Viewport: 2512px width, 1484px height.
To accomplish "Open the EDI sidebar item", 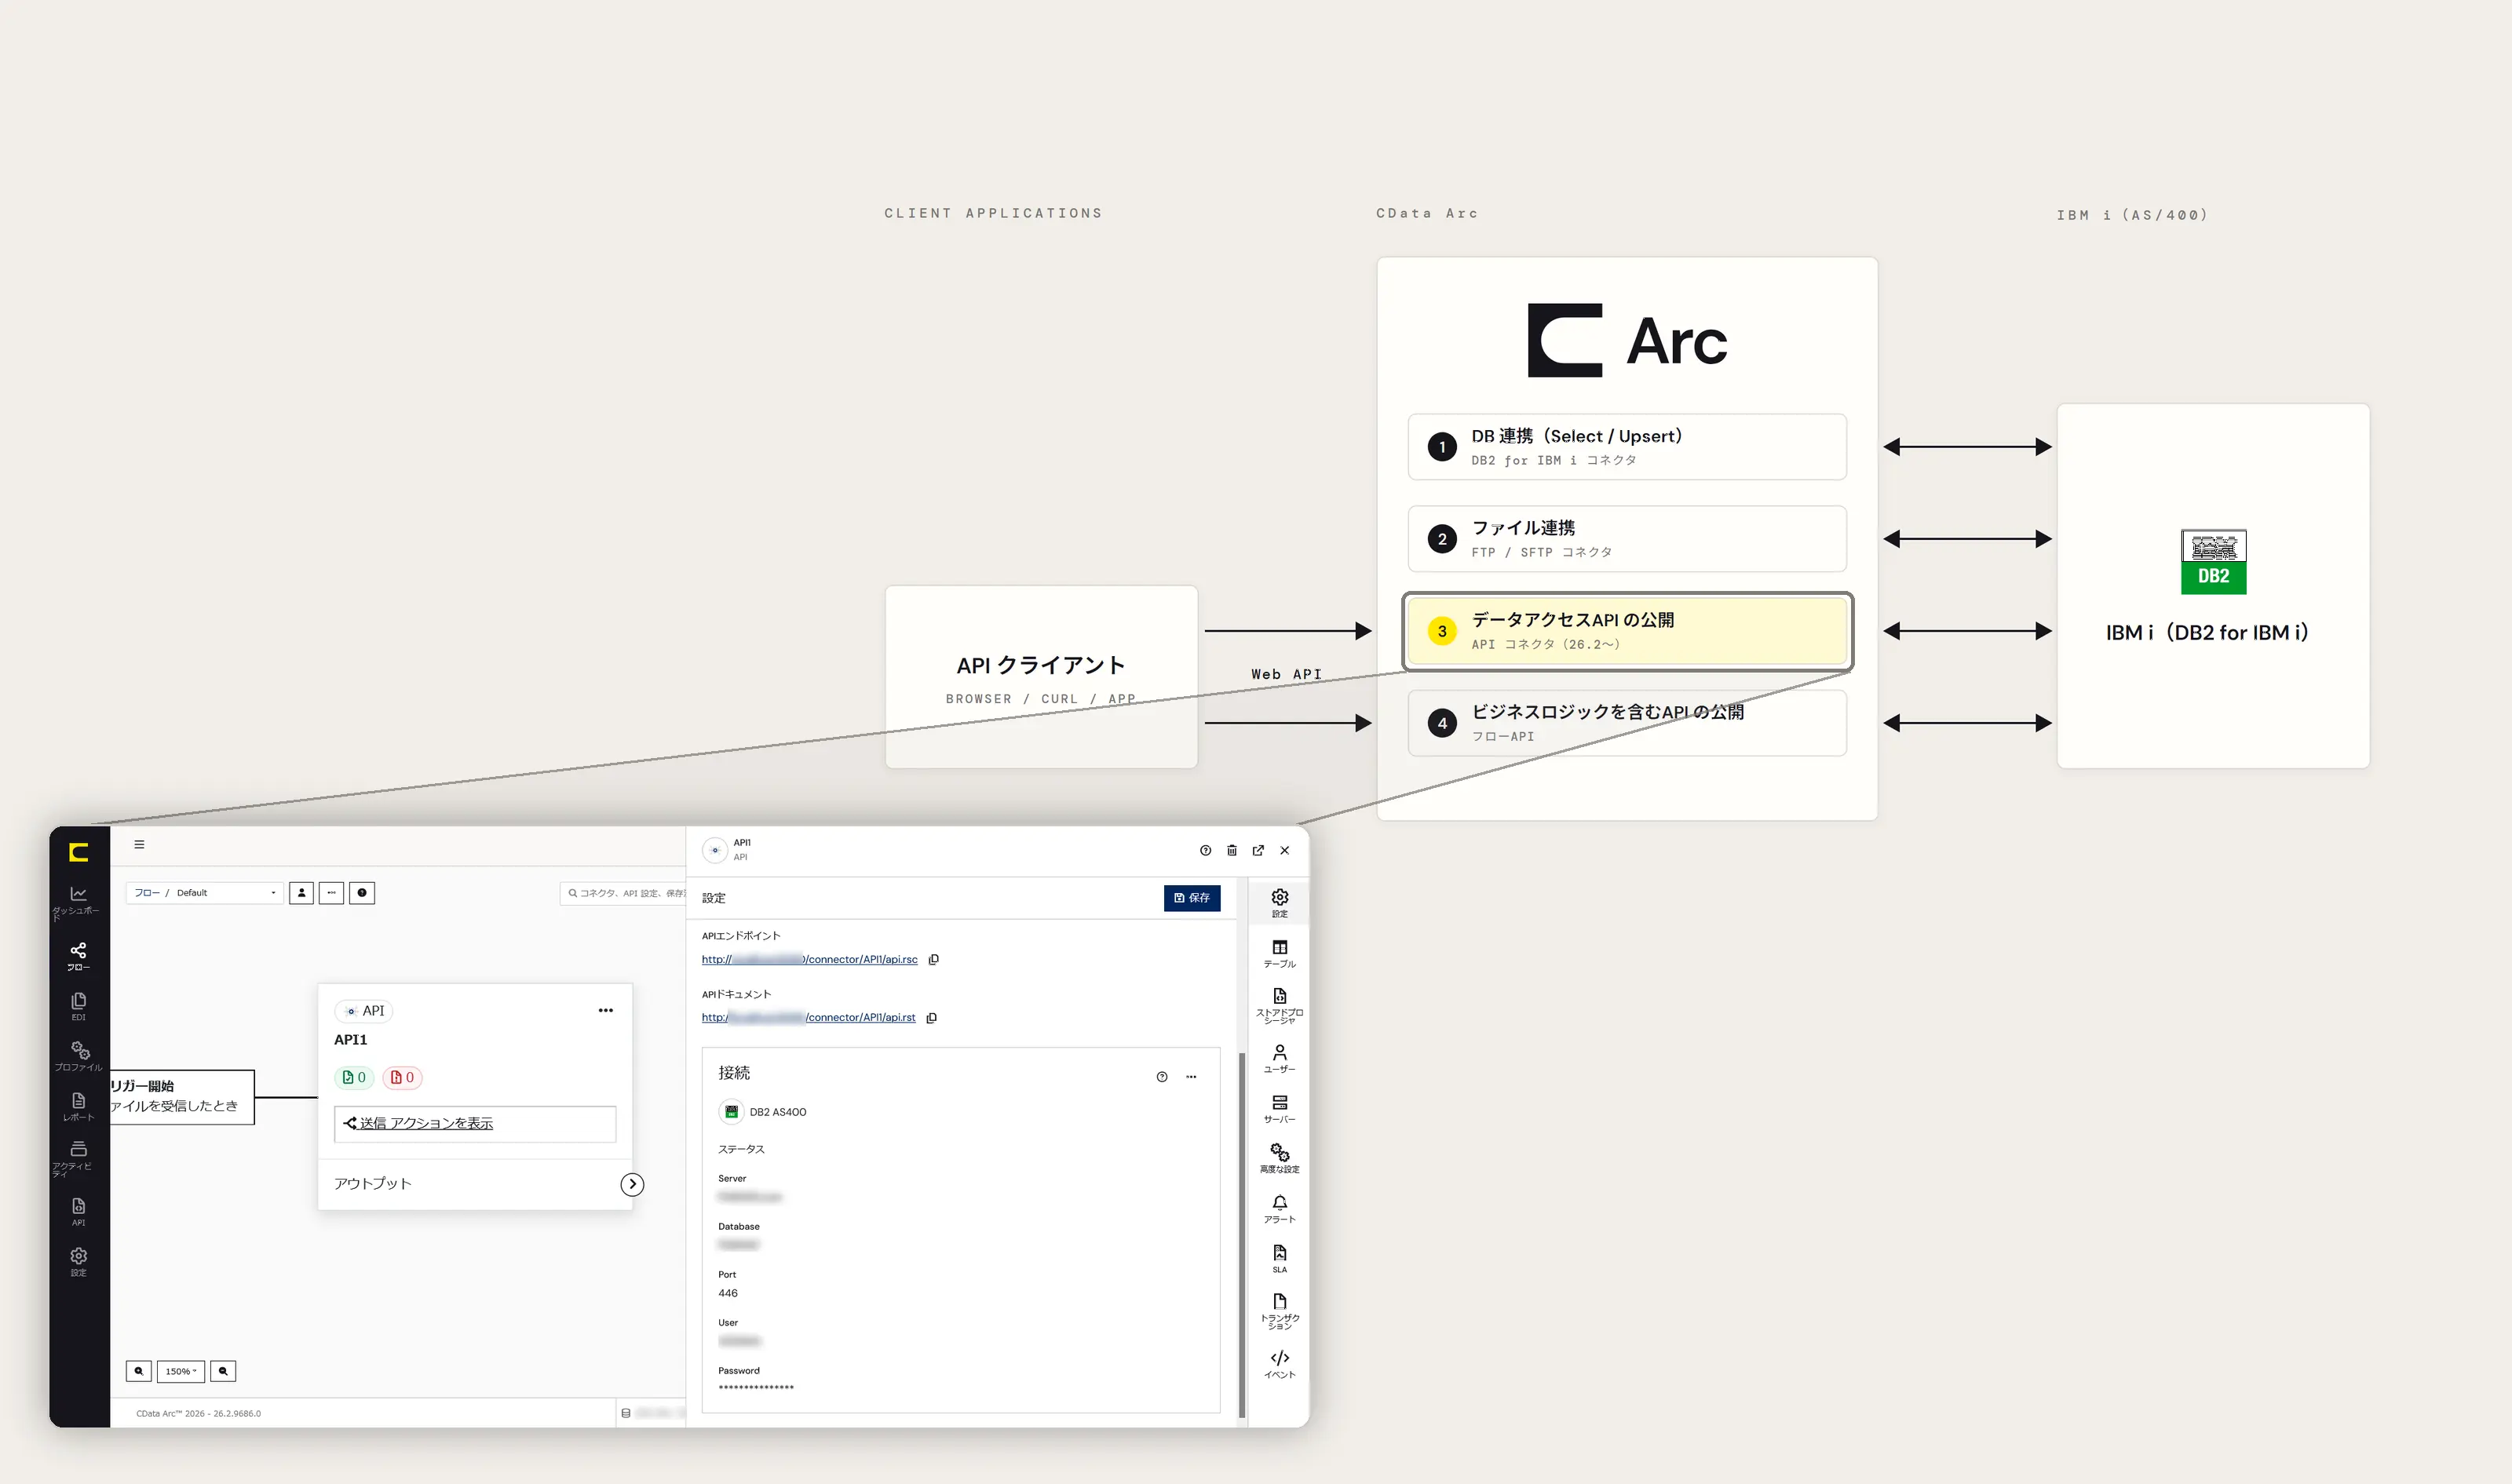I will (78, 1006).
